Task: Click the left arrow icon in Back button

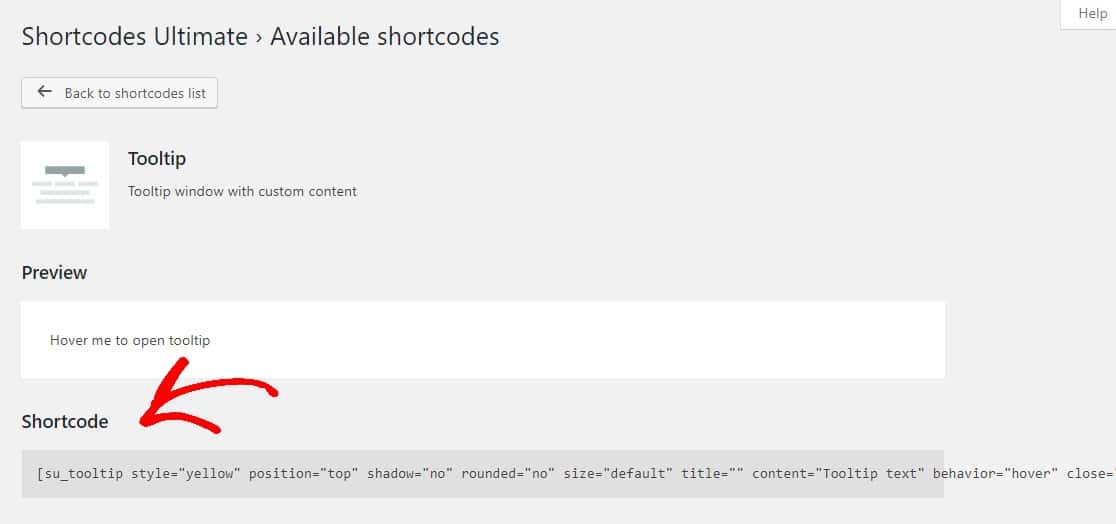Action: pos(45,91)
